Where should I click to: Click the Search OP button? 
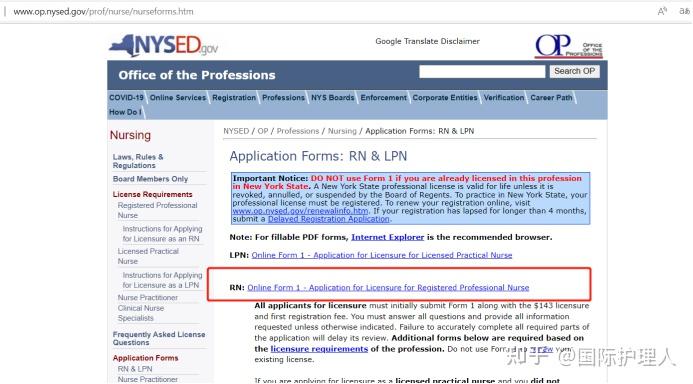pos(574,71)
